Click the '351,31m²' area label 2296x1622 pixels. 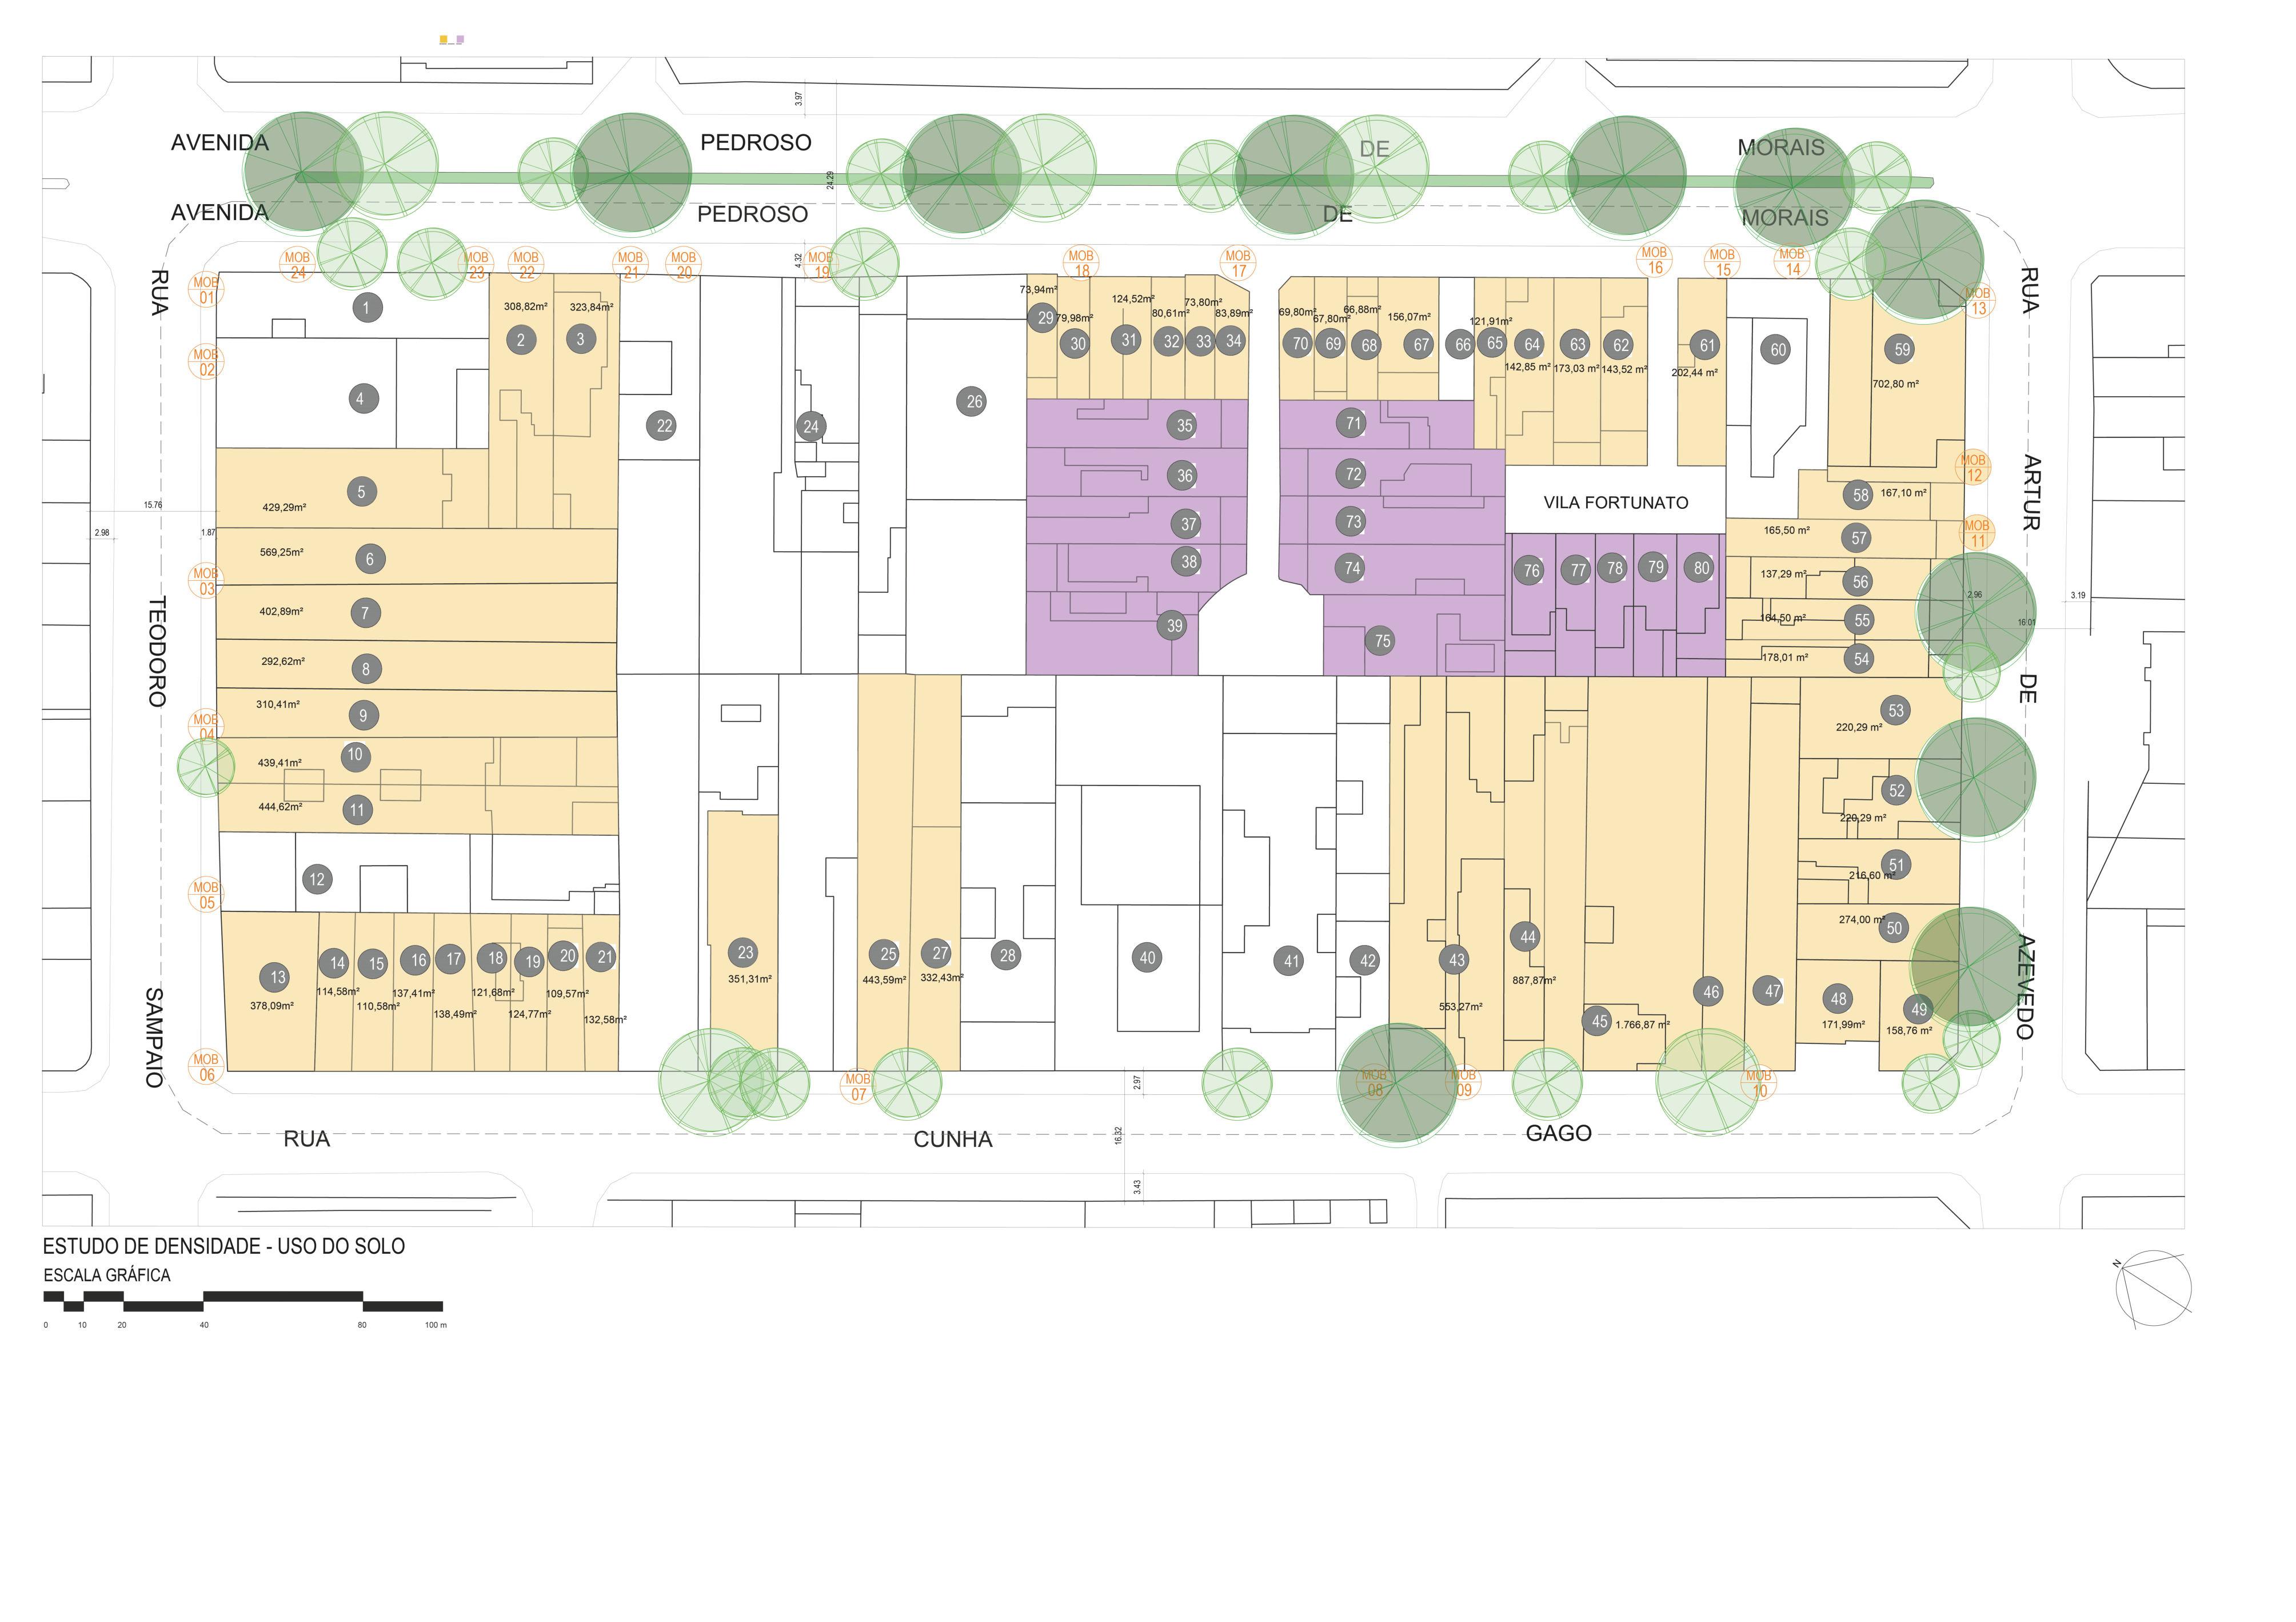(749, 979)
